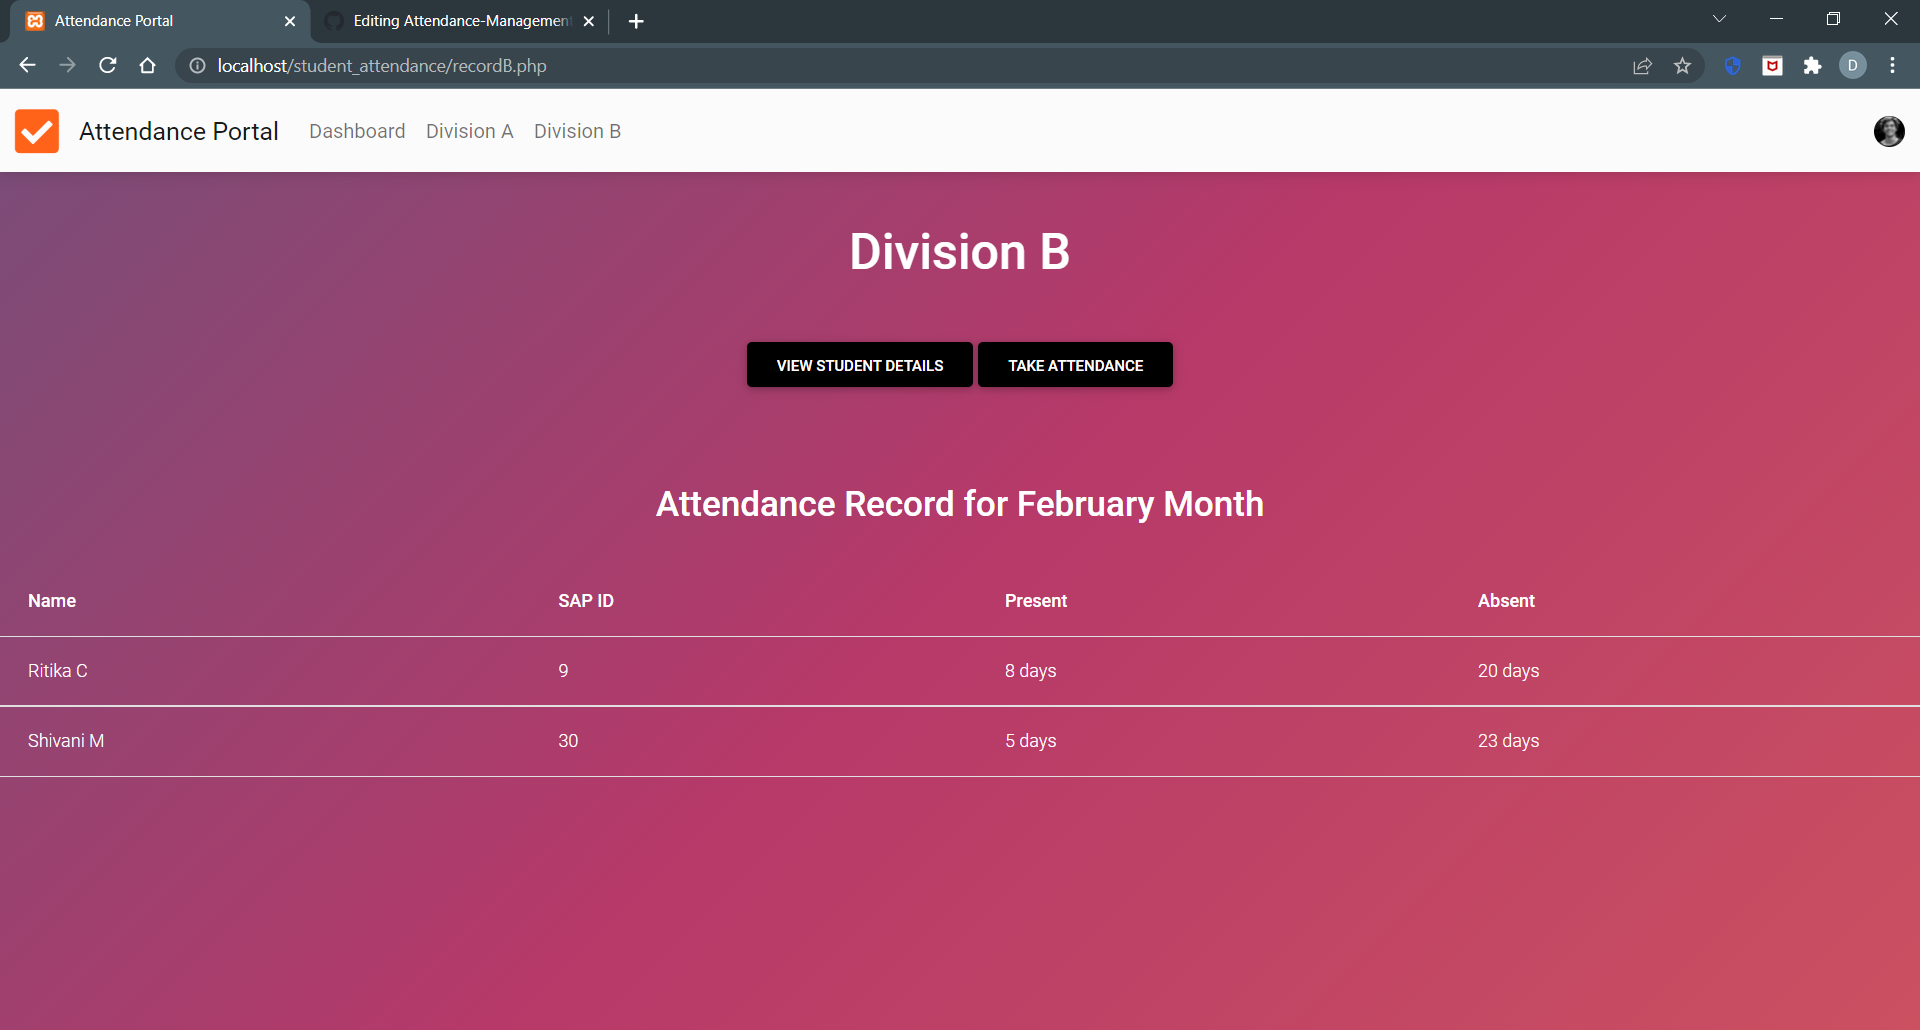Click the site information icon in address bar
This screenshot has width=1920, height=1030.
coord(196,66)
